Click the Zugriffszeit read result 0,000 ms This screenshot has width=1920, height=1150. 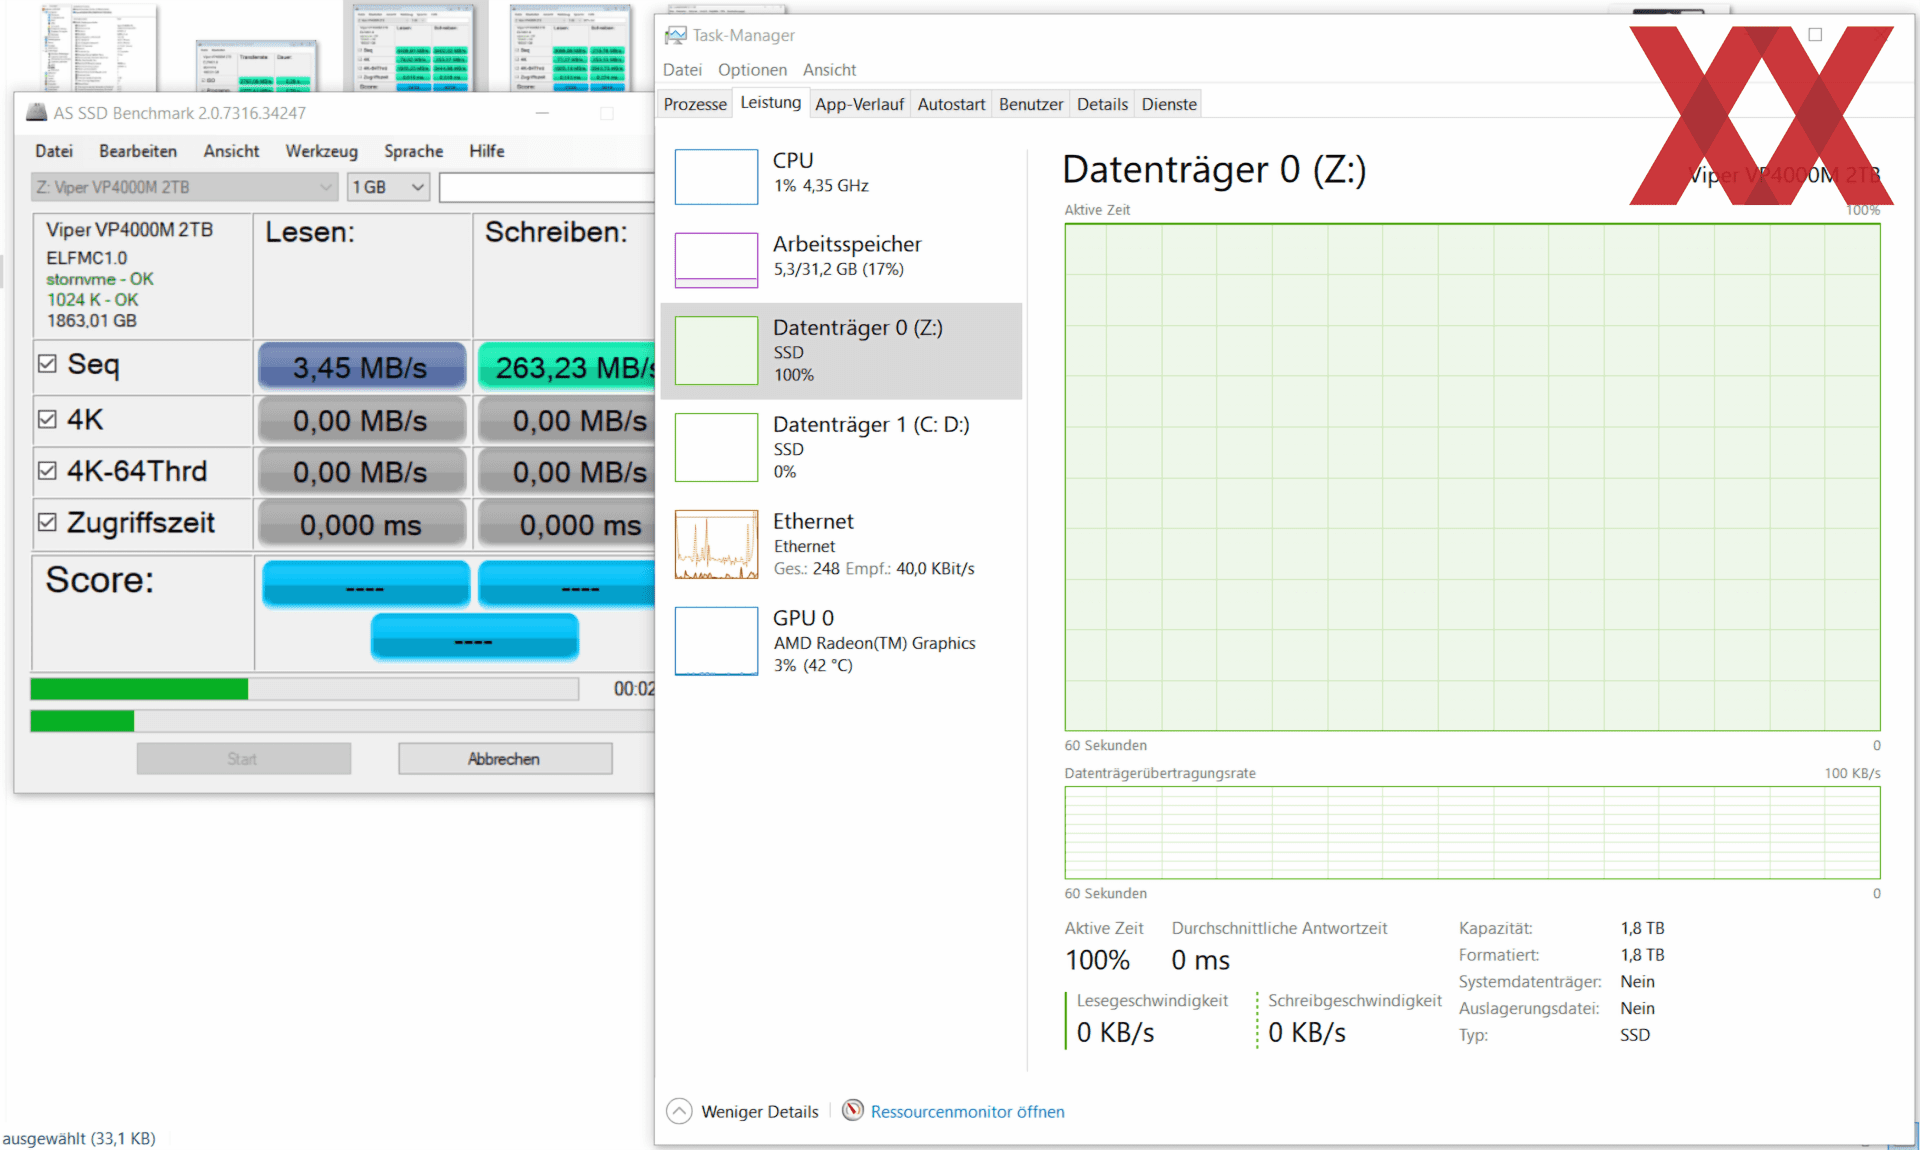coord(361,525)
